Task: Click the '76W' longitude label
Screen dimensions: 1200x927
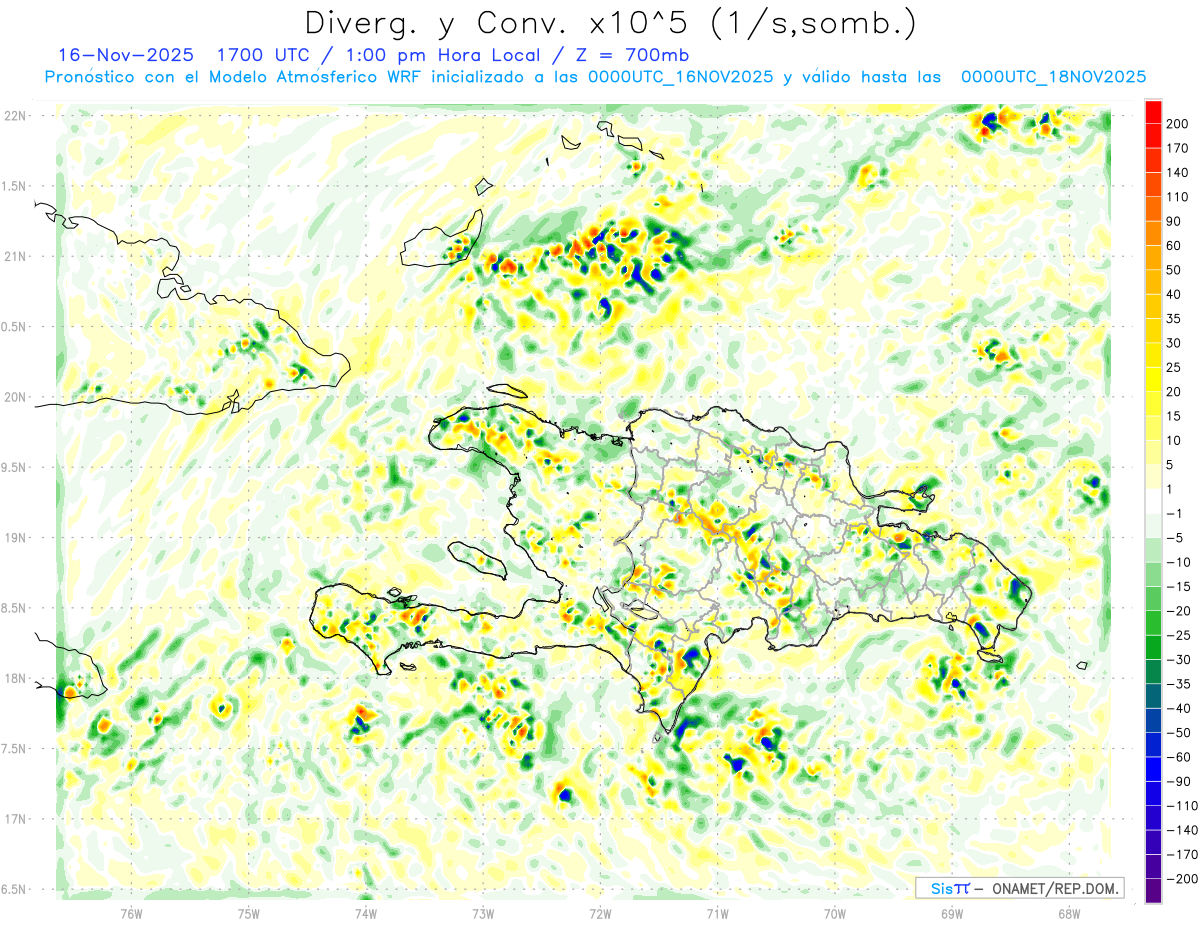Action: click(131, 913)
